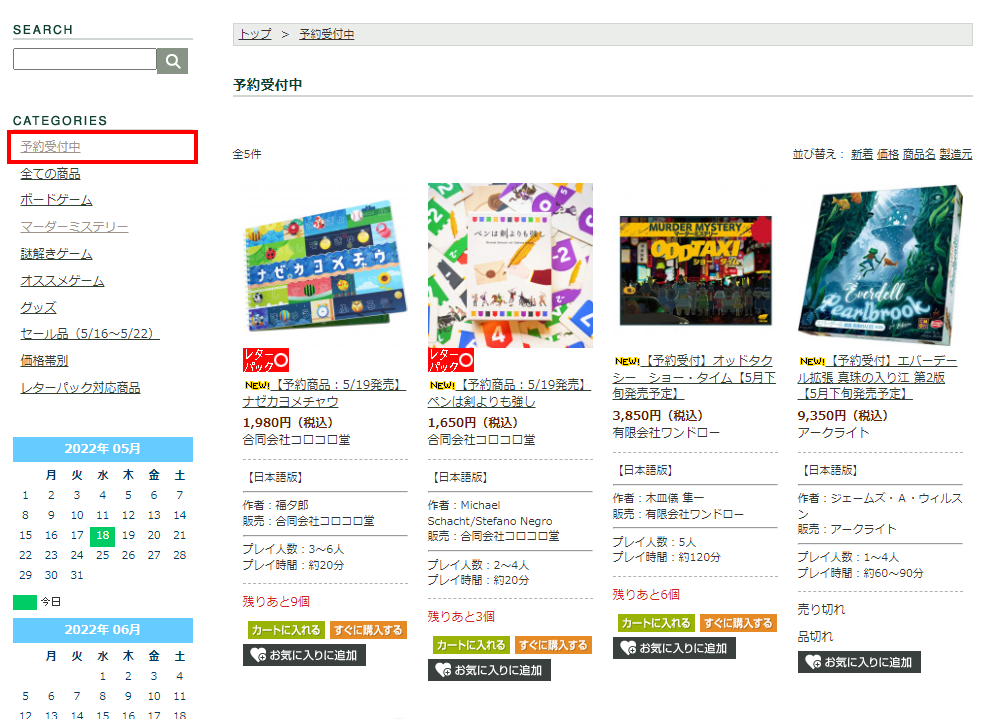Screen dimensions: 1002x719
Task: Open 価格帯別 category
Action: (44, 360)
